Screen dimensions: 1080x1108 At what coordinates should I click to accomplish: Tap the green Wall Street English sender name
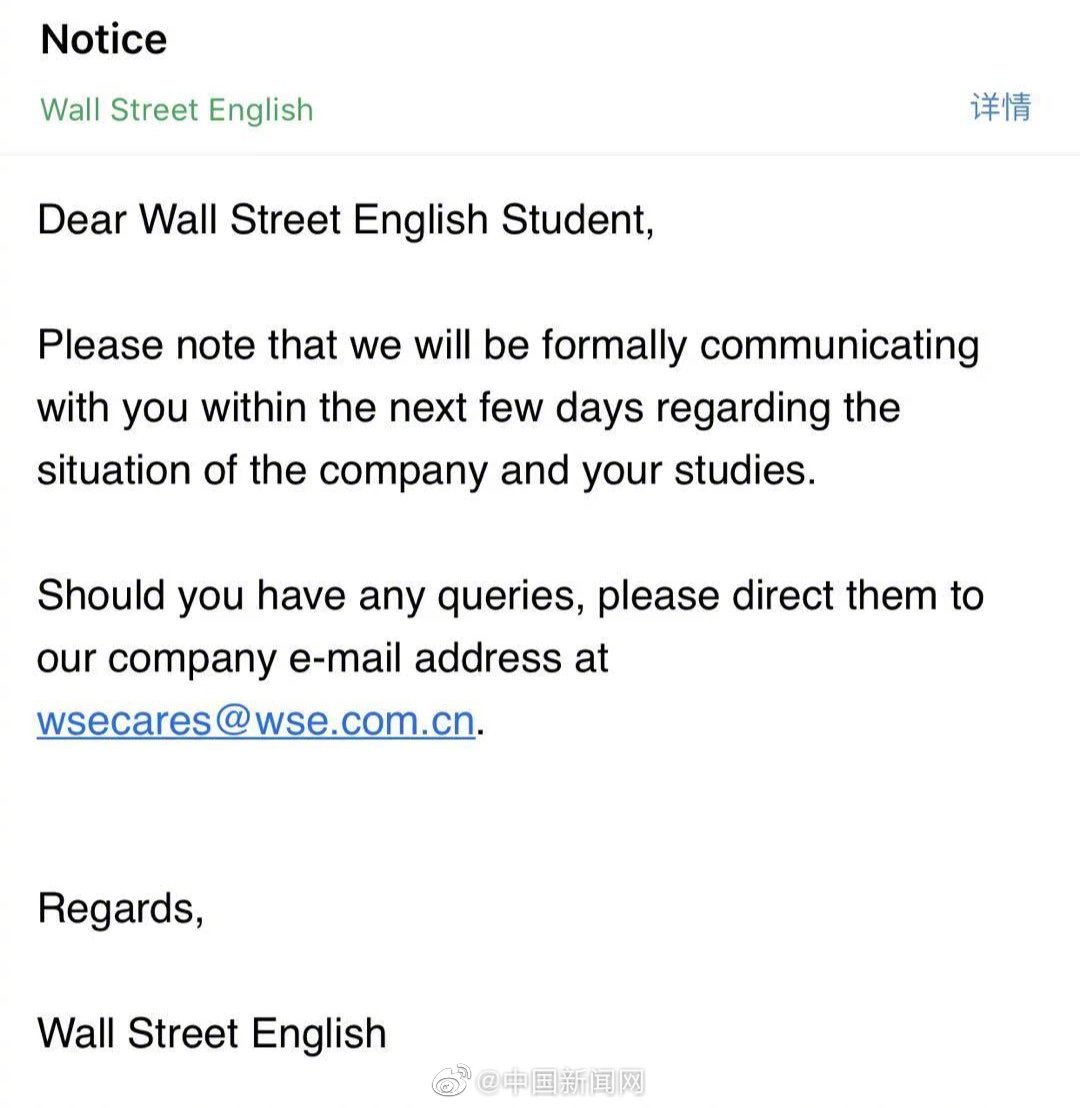pyautogui.click(x=177, y=109)
